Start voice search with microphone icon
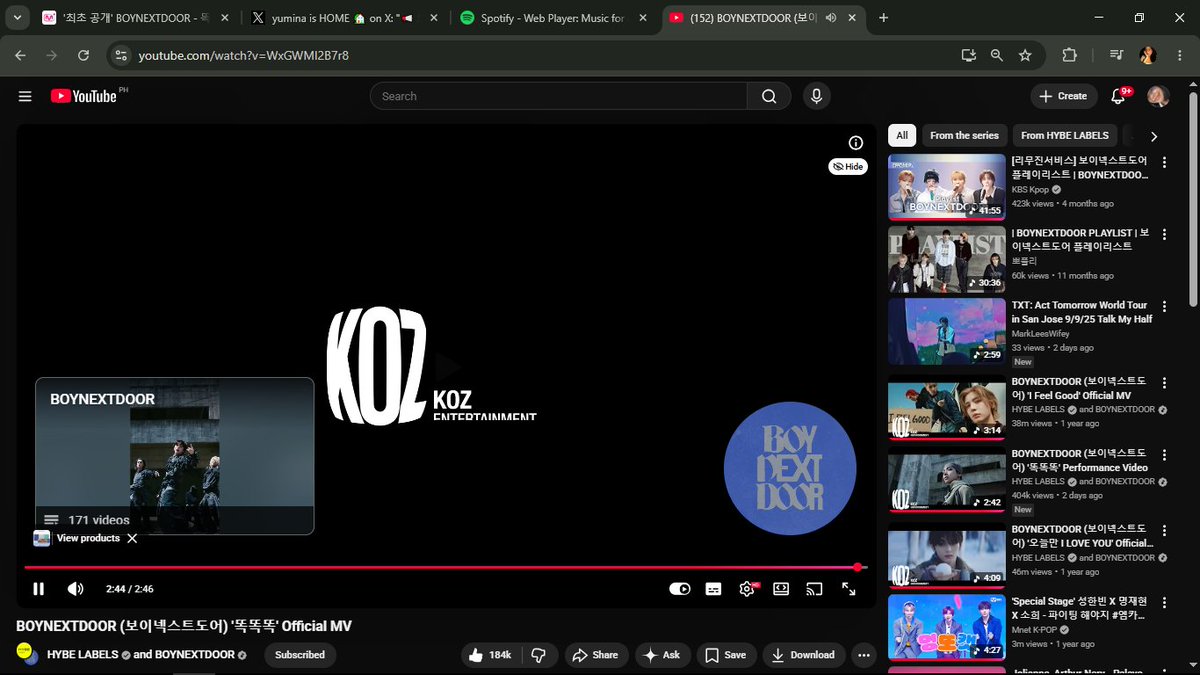Image resolution: width=1200 pixels, height=675 pixels. point(817,96)
